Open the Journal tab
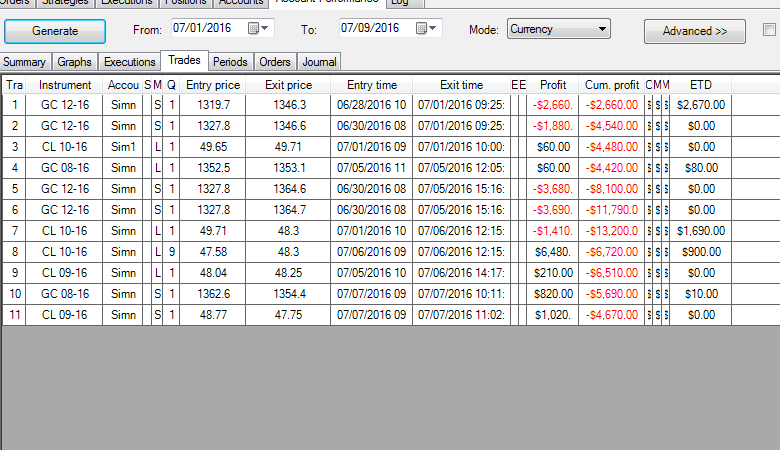780x450 pixels. coord(319,62)
